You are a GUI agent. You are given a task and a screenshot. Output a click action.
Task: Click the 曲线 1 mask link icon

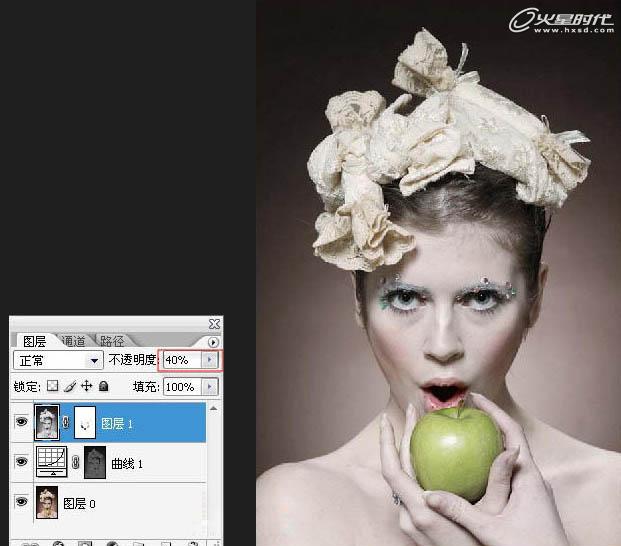click(x=76, y=462)
